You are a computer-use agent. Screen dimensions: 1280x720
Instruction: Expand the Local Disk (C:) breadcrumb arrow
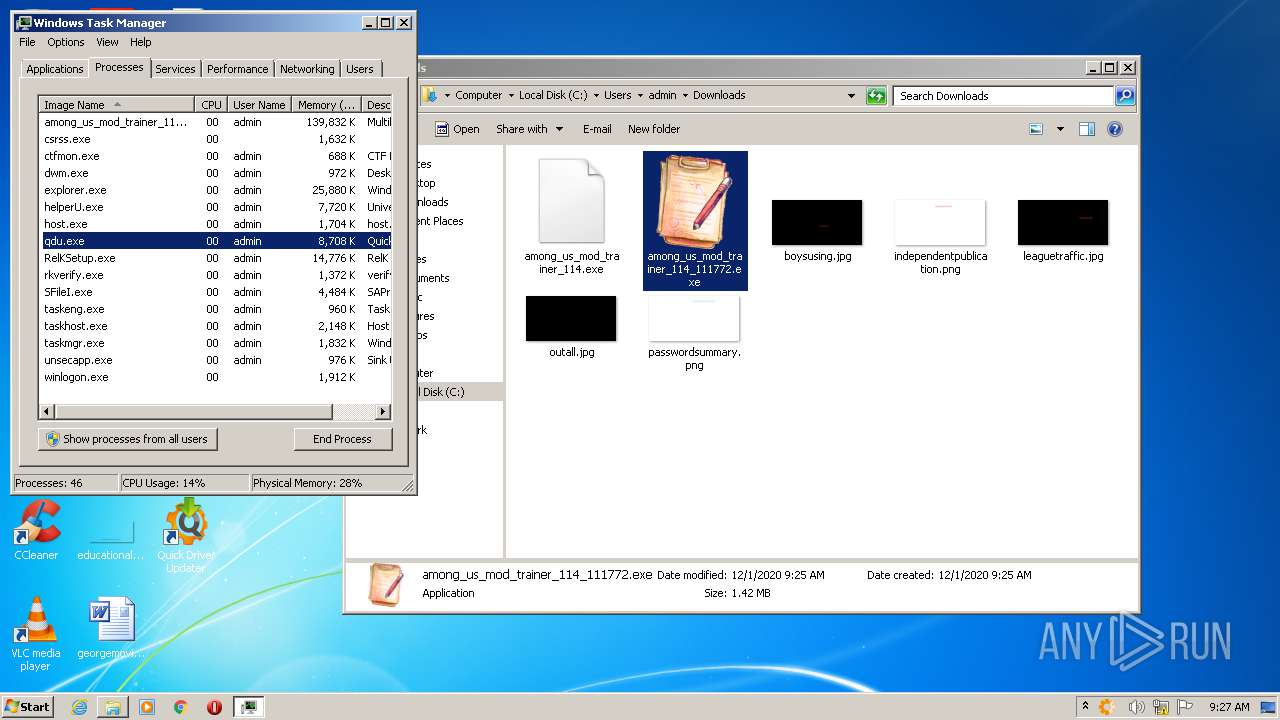596,96
